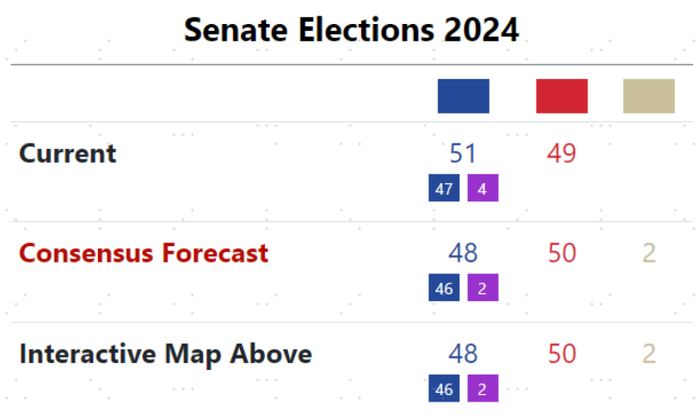Click blue 46 badge in Interactive Map row

pyautogui.click(x=444, y=388)
